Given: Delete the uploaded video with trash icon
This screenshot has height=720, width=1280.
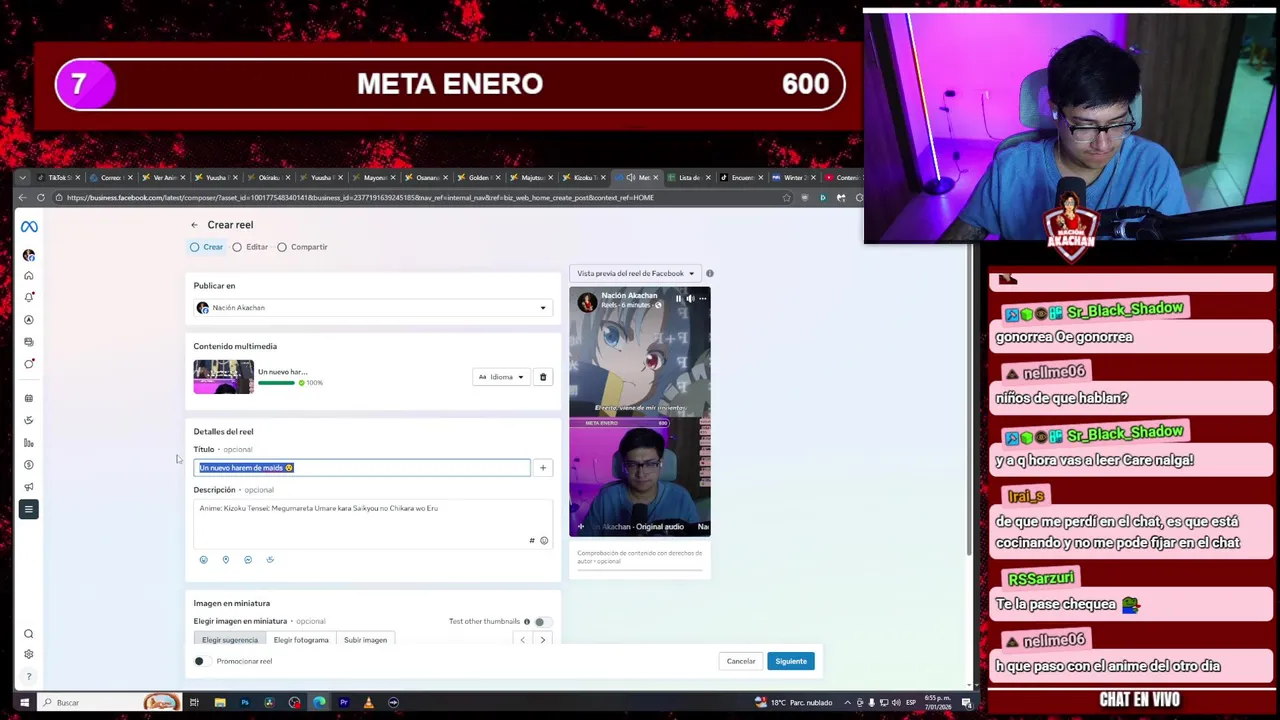Looking at the screenshot, I should coord(543,377).
